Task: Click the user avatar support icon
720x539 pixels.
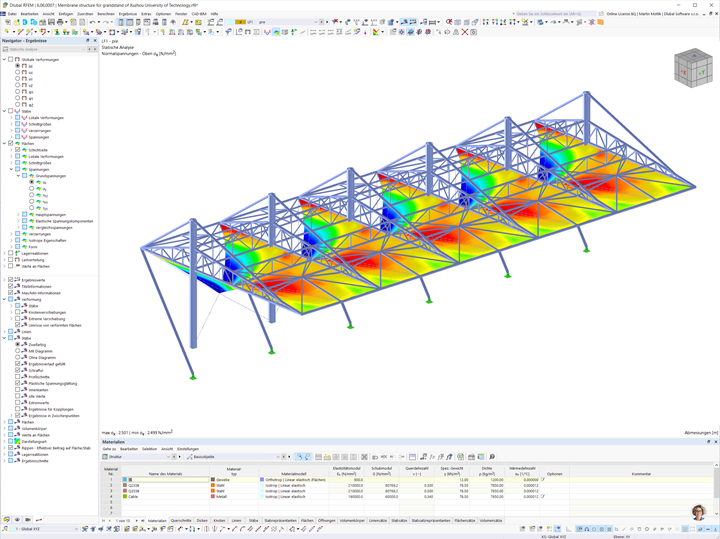Action: point(698,512)
